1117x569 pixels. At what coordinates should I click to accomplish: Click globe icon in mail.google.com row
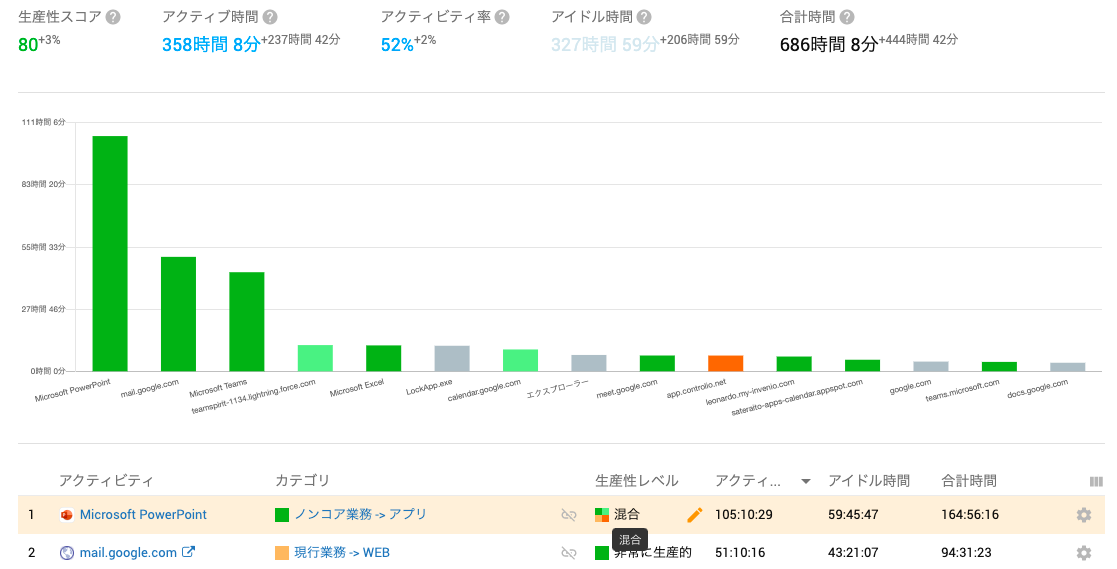(x=67, y=553)
